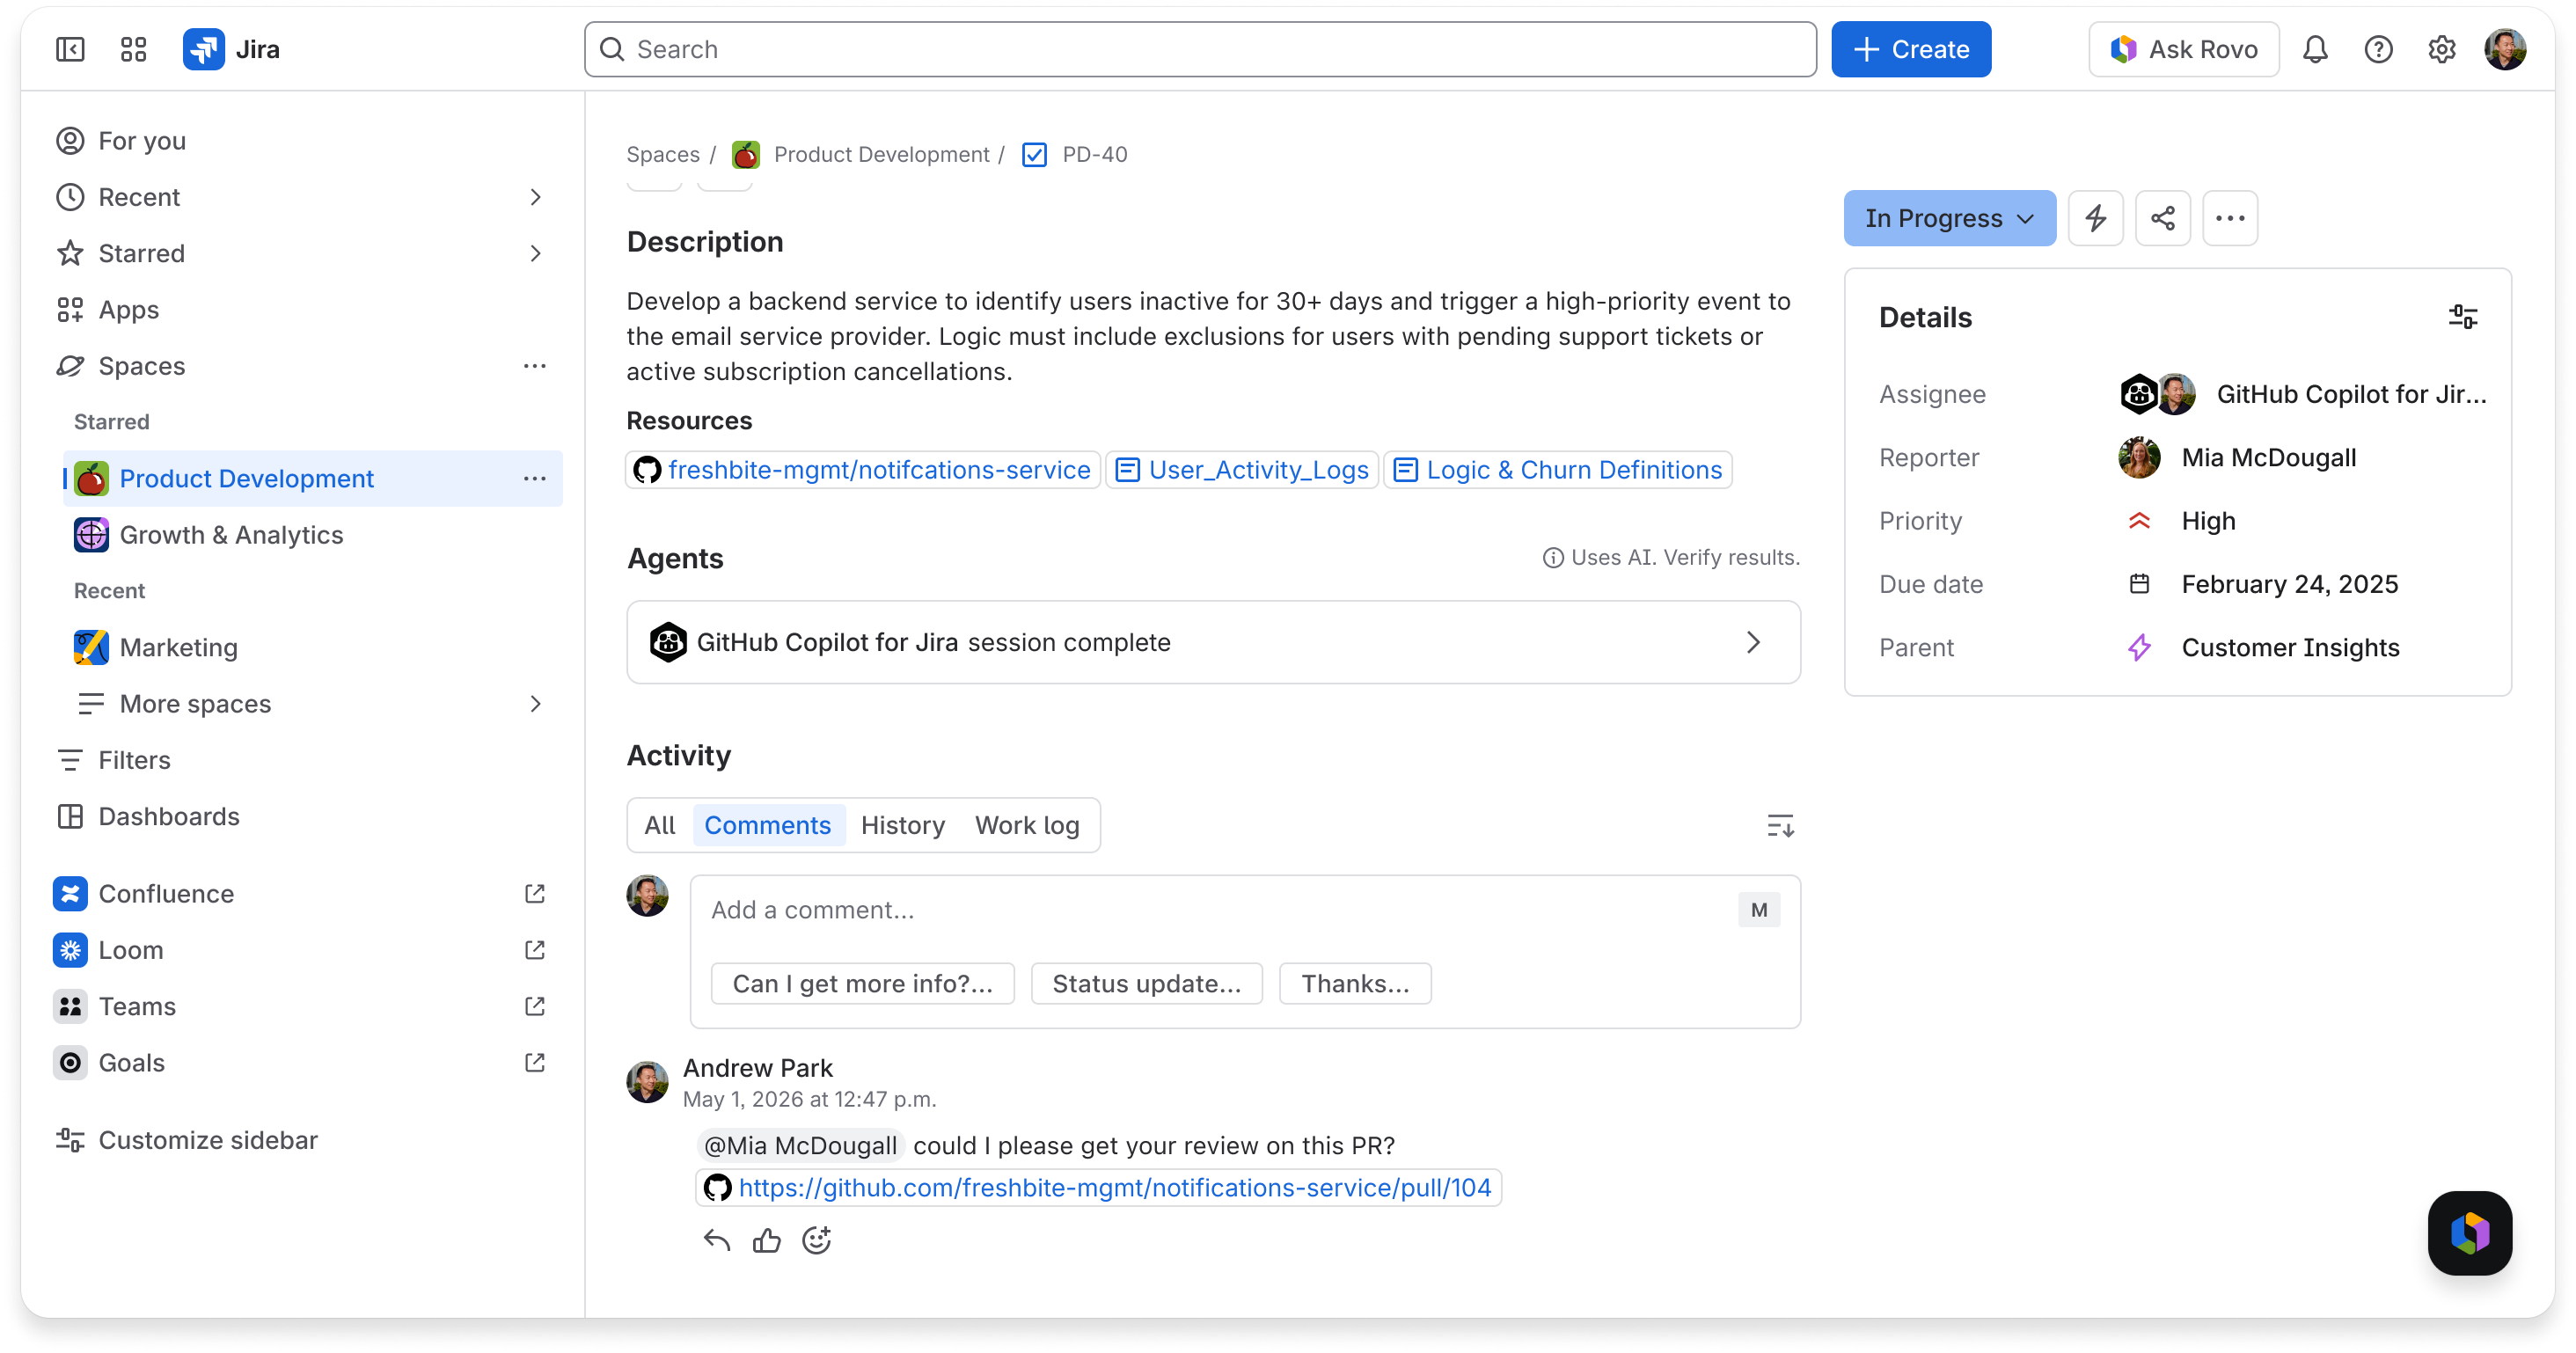Open the In Progress status dropdown

pos(1949,218)
